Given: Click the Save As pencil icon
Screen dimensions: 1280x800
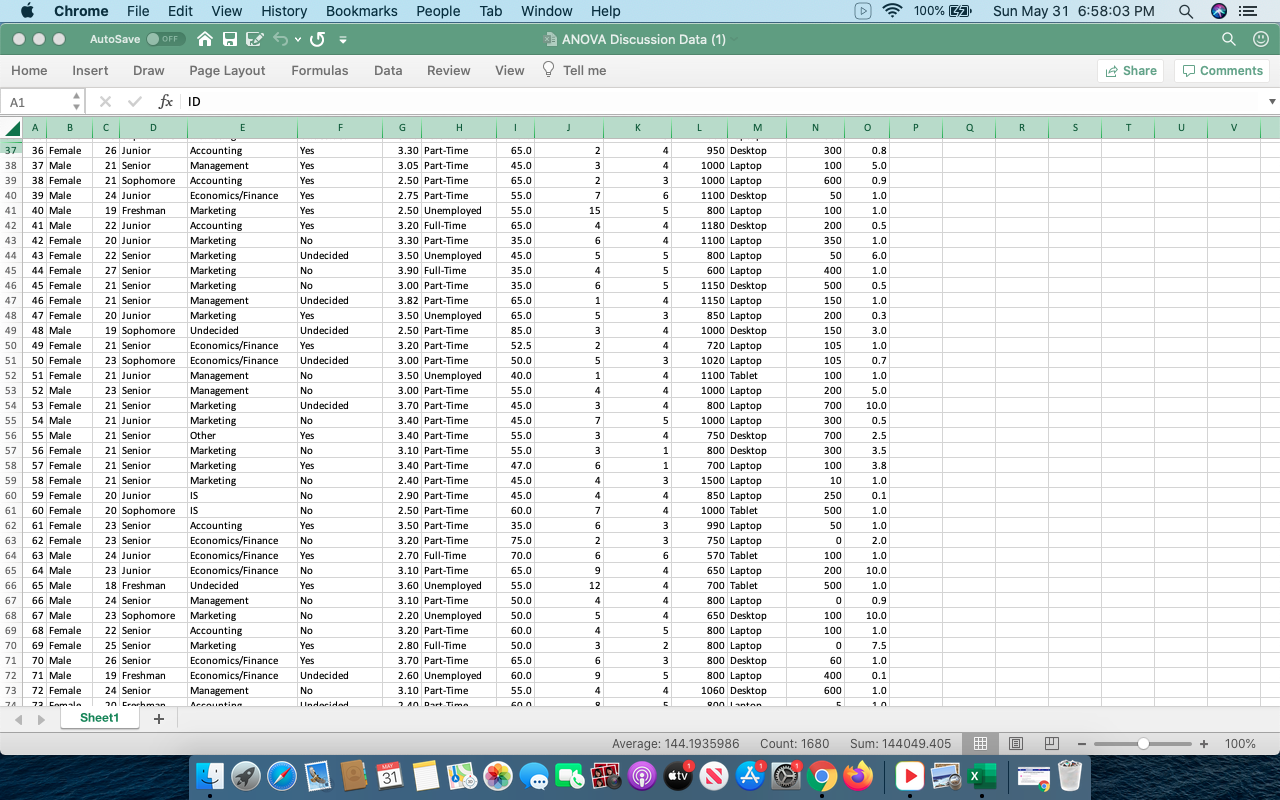Looking at the screenshot, I should pos(254,39).
